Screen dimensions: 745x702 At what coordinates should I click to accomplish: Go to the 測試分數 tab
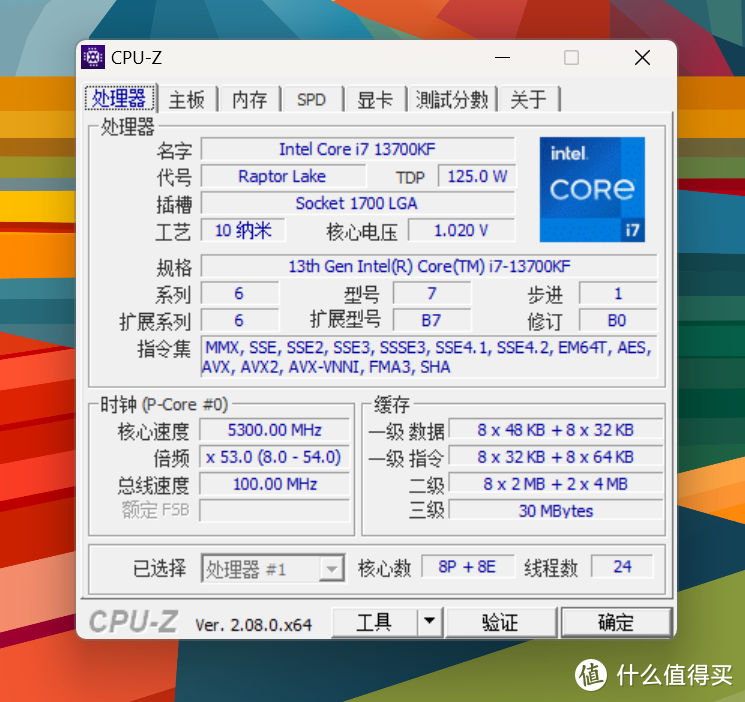point(452,100)
